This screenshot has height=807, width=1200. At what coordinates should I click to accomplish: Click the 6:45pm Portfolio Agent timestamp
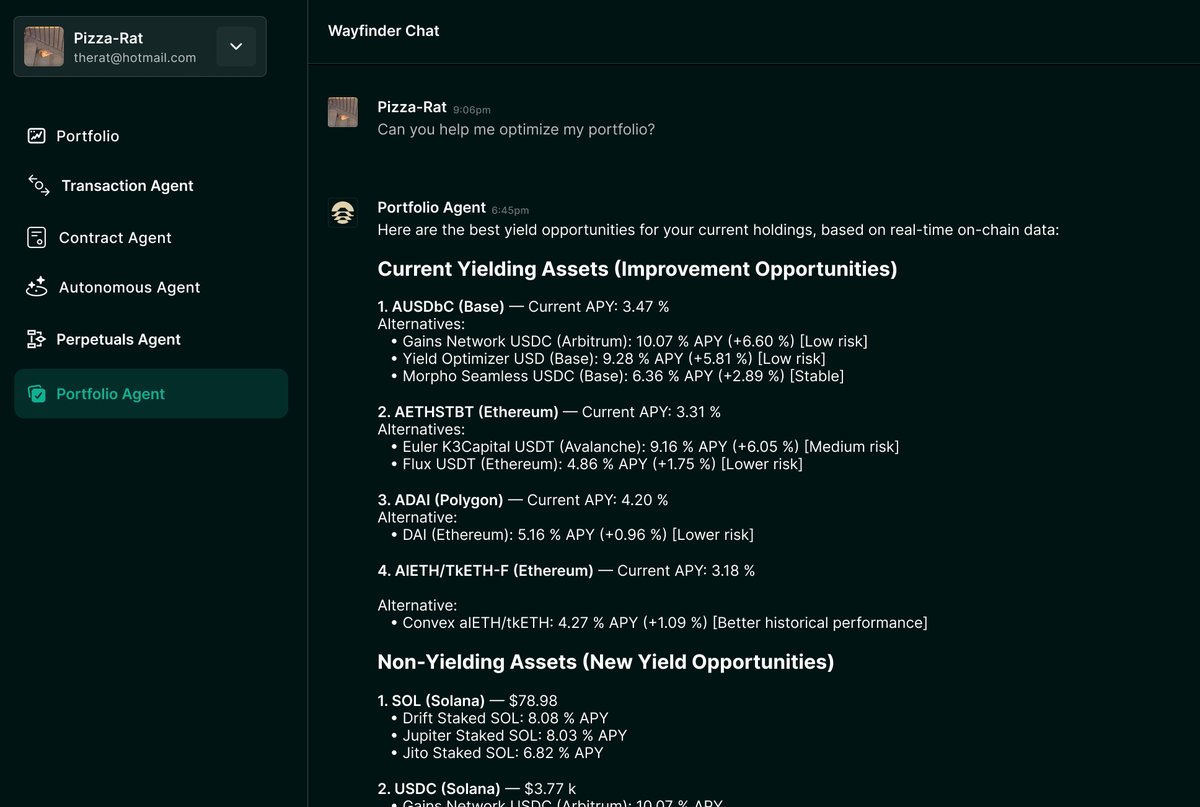coord(510,210)
